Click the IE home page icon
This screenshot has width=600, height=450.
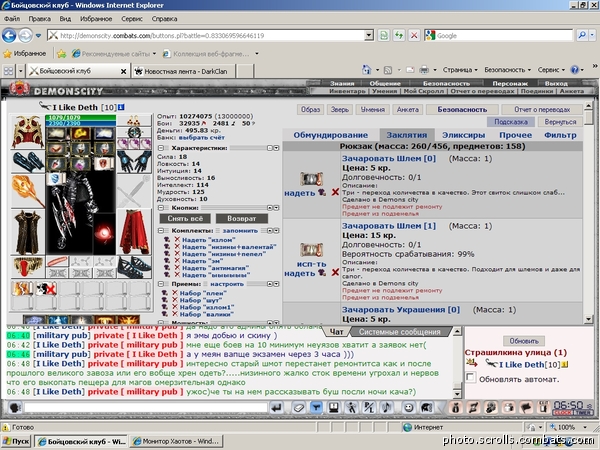[x=367, y=70]
